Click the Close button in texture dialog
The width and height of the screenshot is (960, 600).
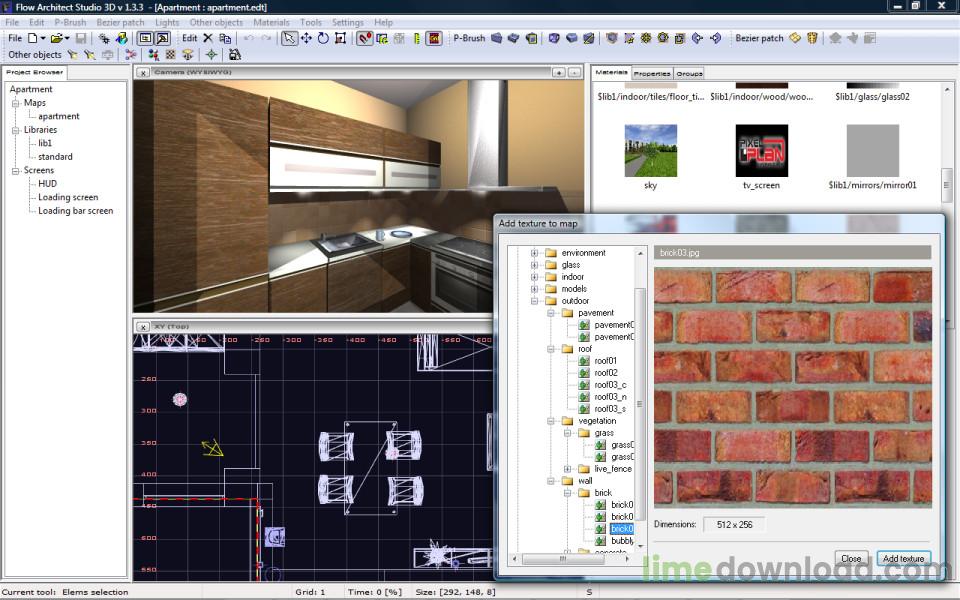point(851,558)
